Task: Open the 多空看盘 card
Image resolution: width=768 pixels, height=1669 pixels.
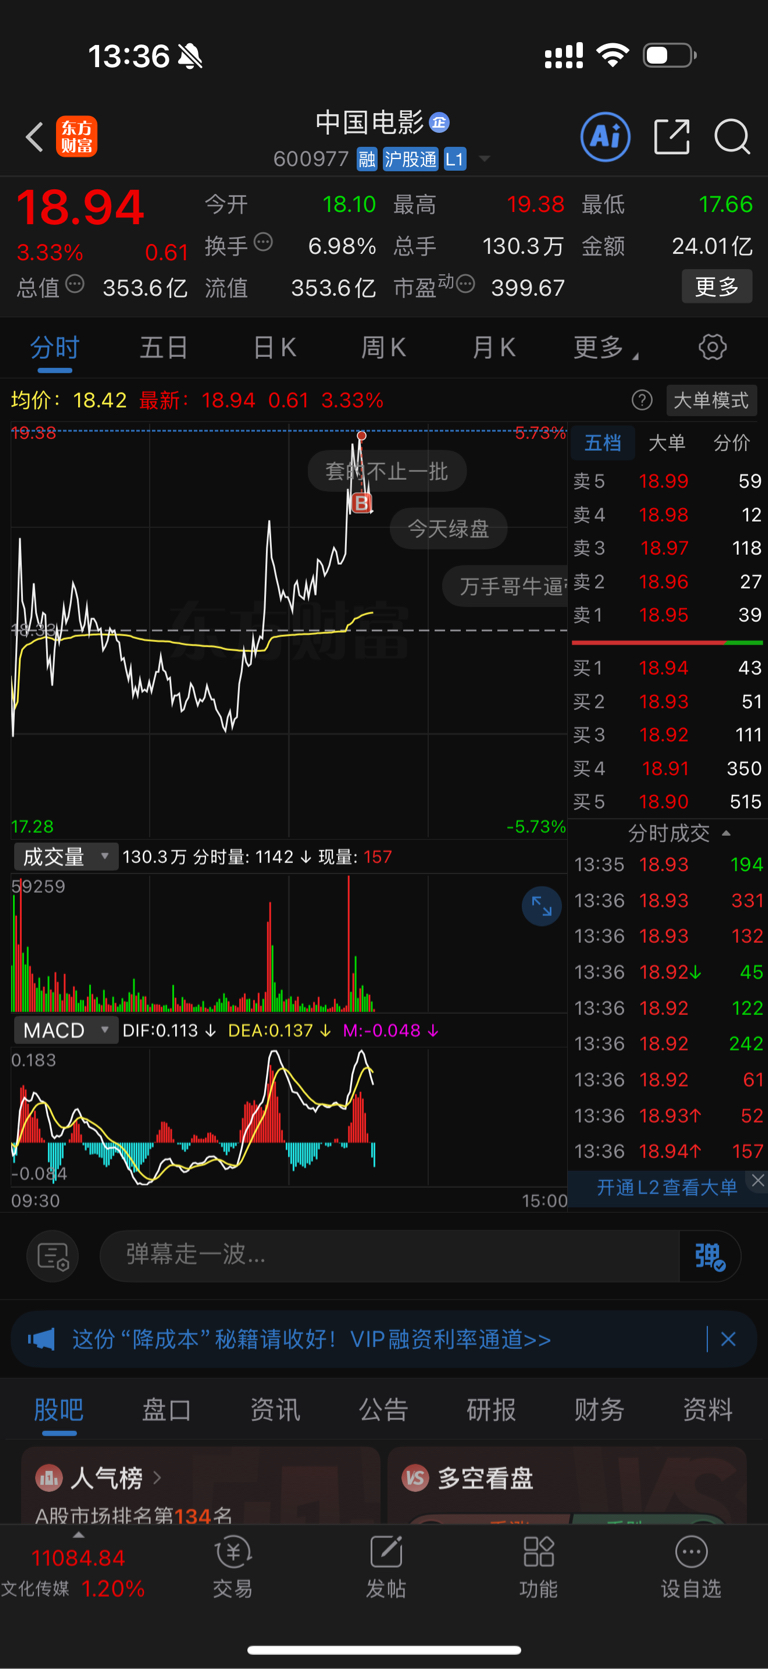Action: coord(567,1485)
